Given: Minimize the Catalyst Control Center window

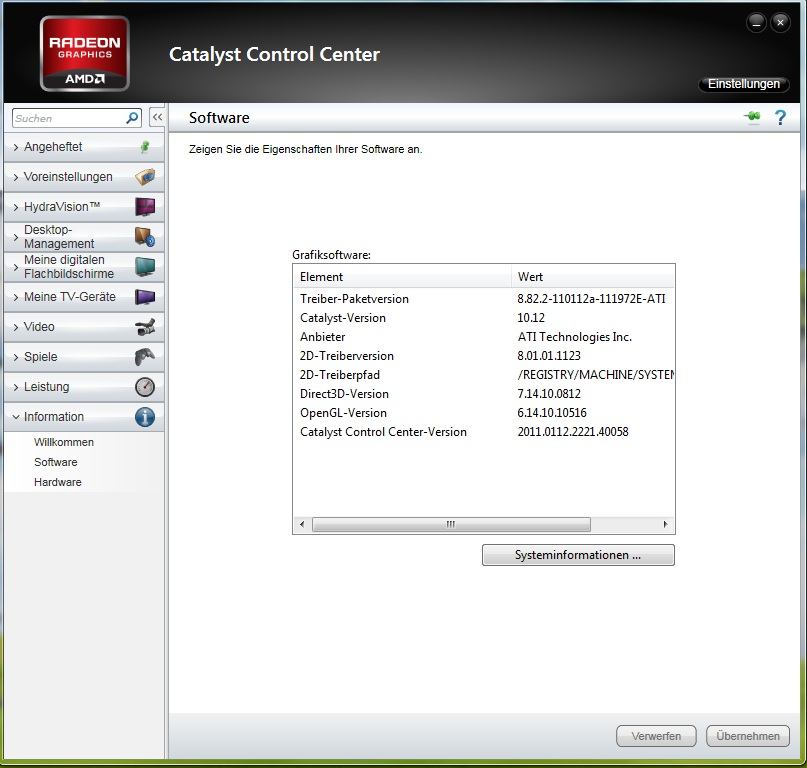Looking at the screenshot, I should pyautogui.click(x=756, y=23).
